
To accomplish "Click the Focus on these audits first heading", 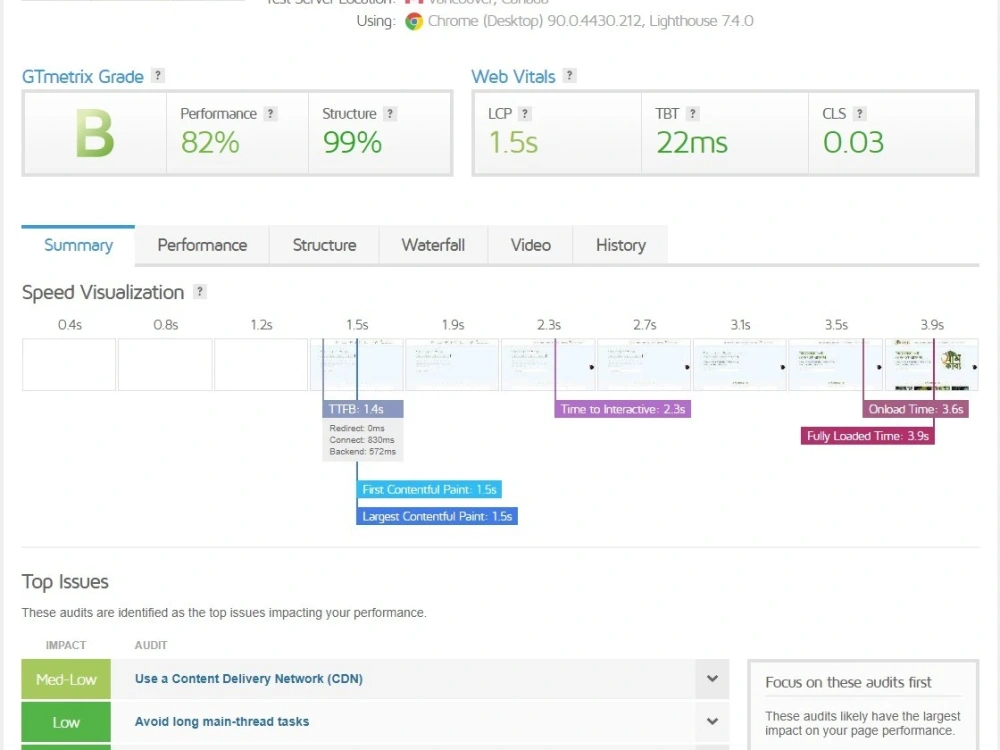I will point(848,682).
